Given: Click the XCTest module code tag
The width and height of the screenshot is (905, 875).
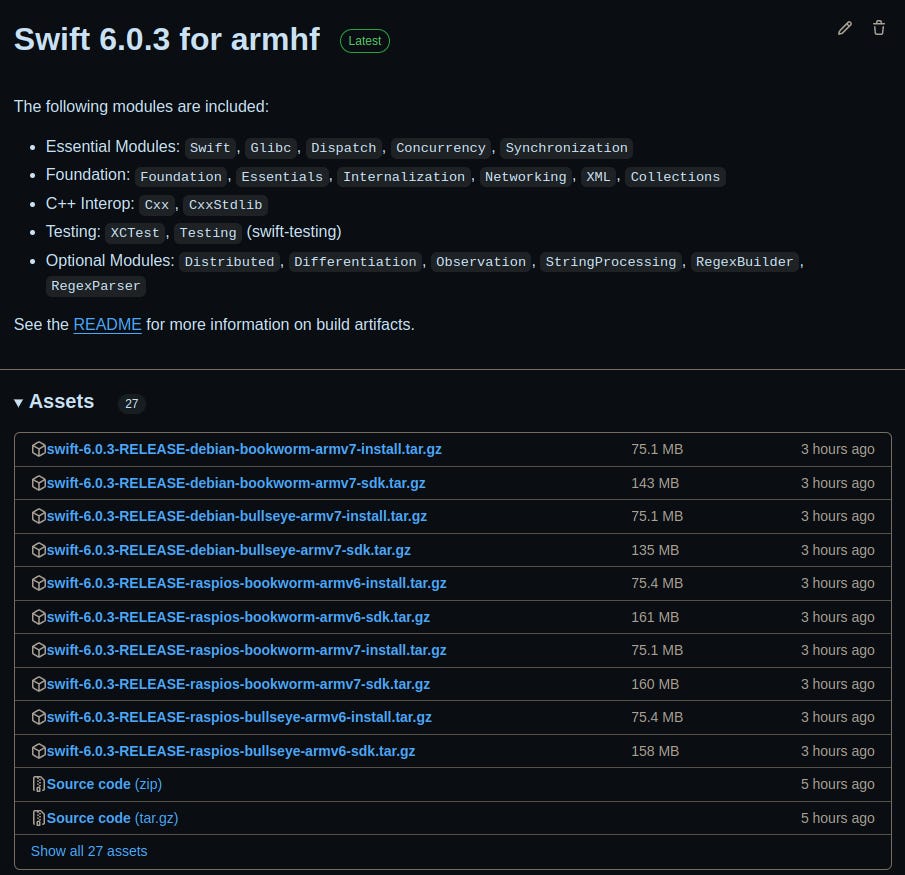Looking at the screenshot, I should point(134,233).
